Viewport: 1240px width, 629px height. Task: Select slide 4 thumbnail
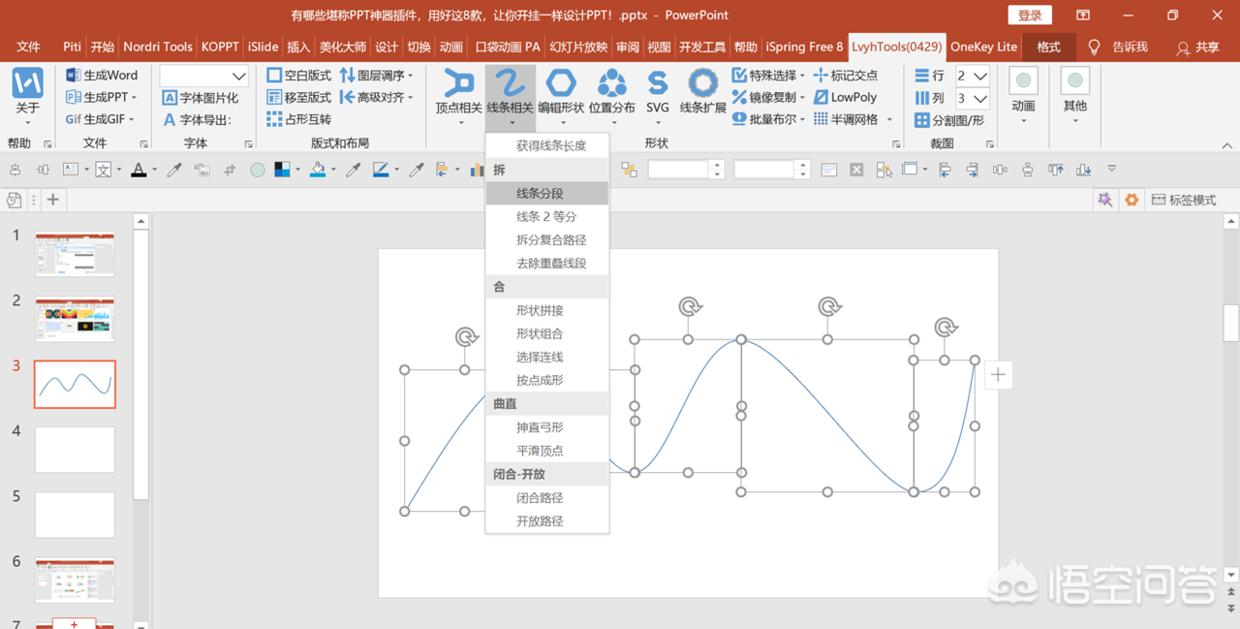[x=74, y=449]
